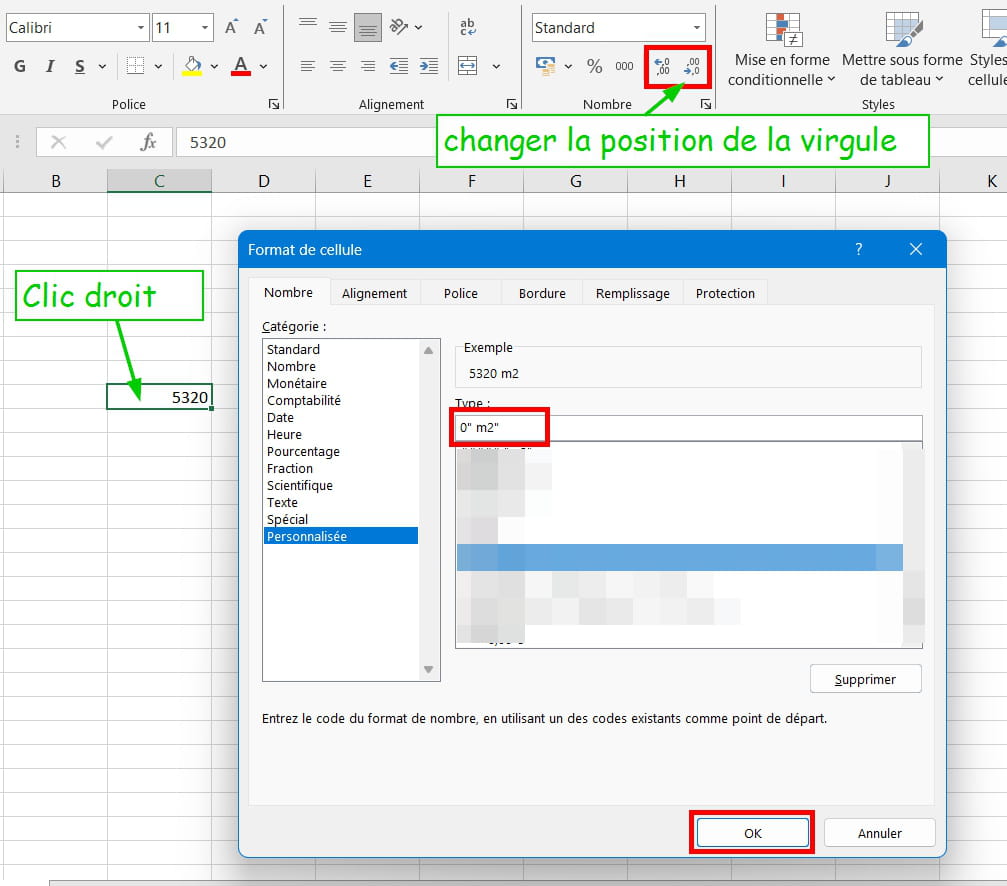Switch to the Alignement tab
This screenshot has width=1007, height=886.
coord(374,293)
